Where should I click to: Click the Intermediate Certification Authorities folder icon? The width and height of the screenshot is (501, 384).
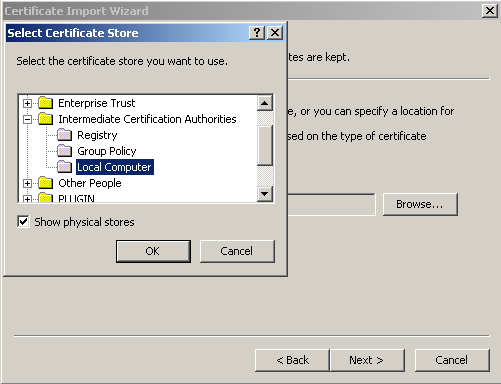click(45, 119)
